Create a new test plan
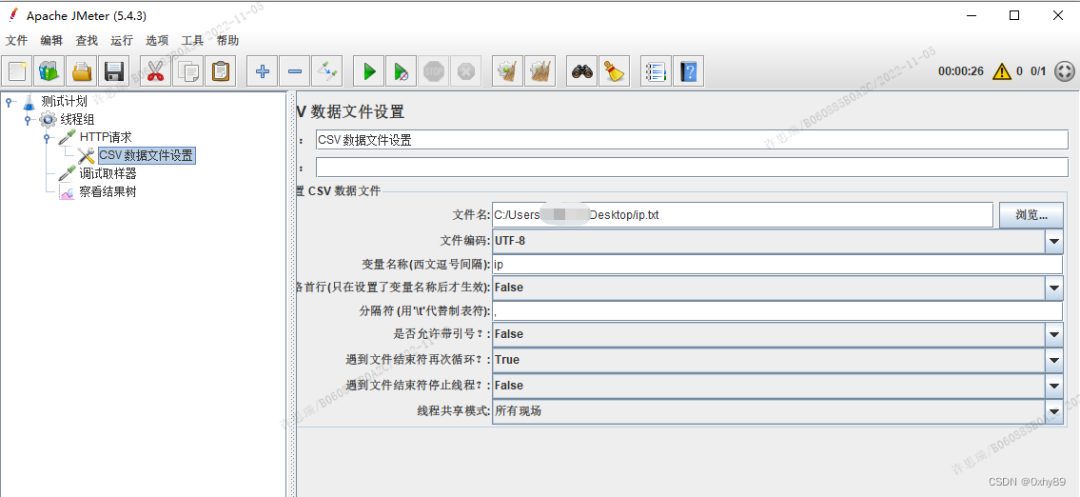The width and height of the screenshot is (1080, 497). [x=17, y=71]
